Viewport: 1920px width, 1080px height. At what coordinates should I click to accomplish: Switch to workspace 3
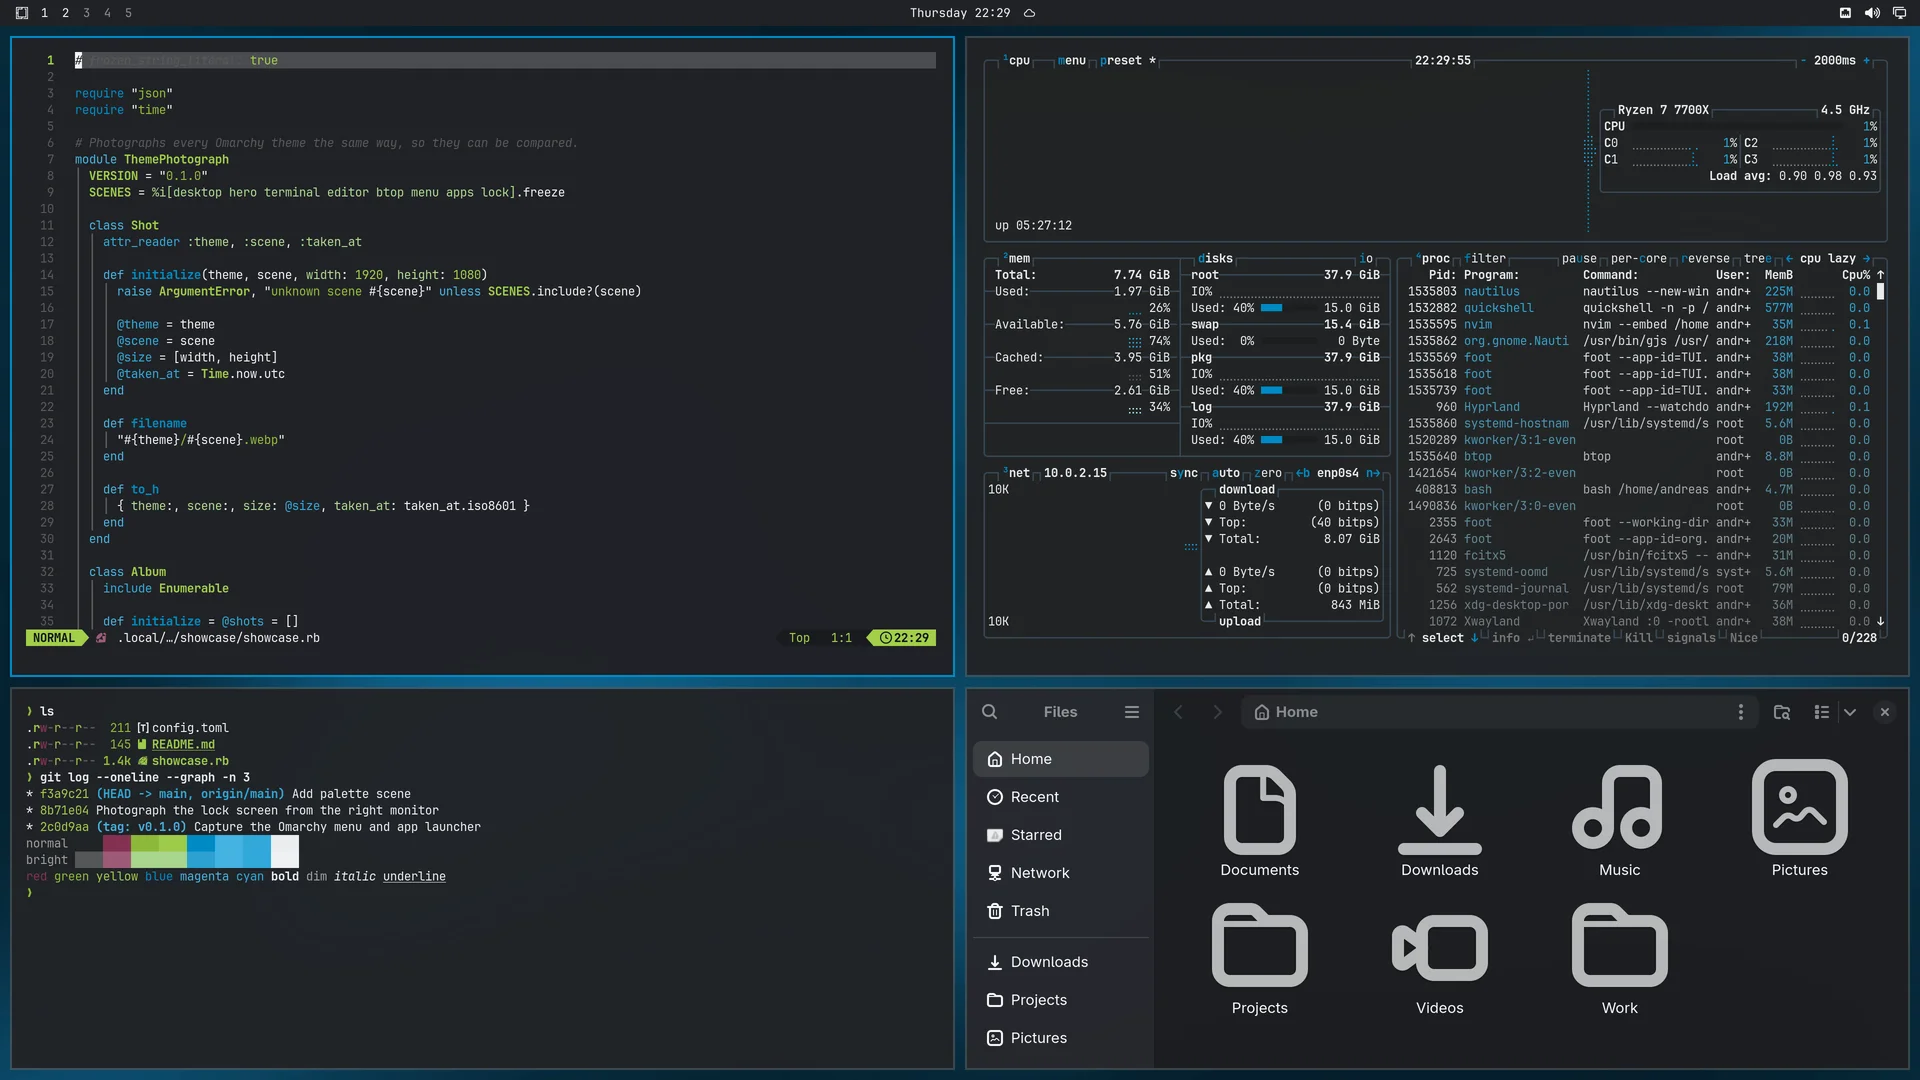86,13
